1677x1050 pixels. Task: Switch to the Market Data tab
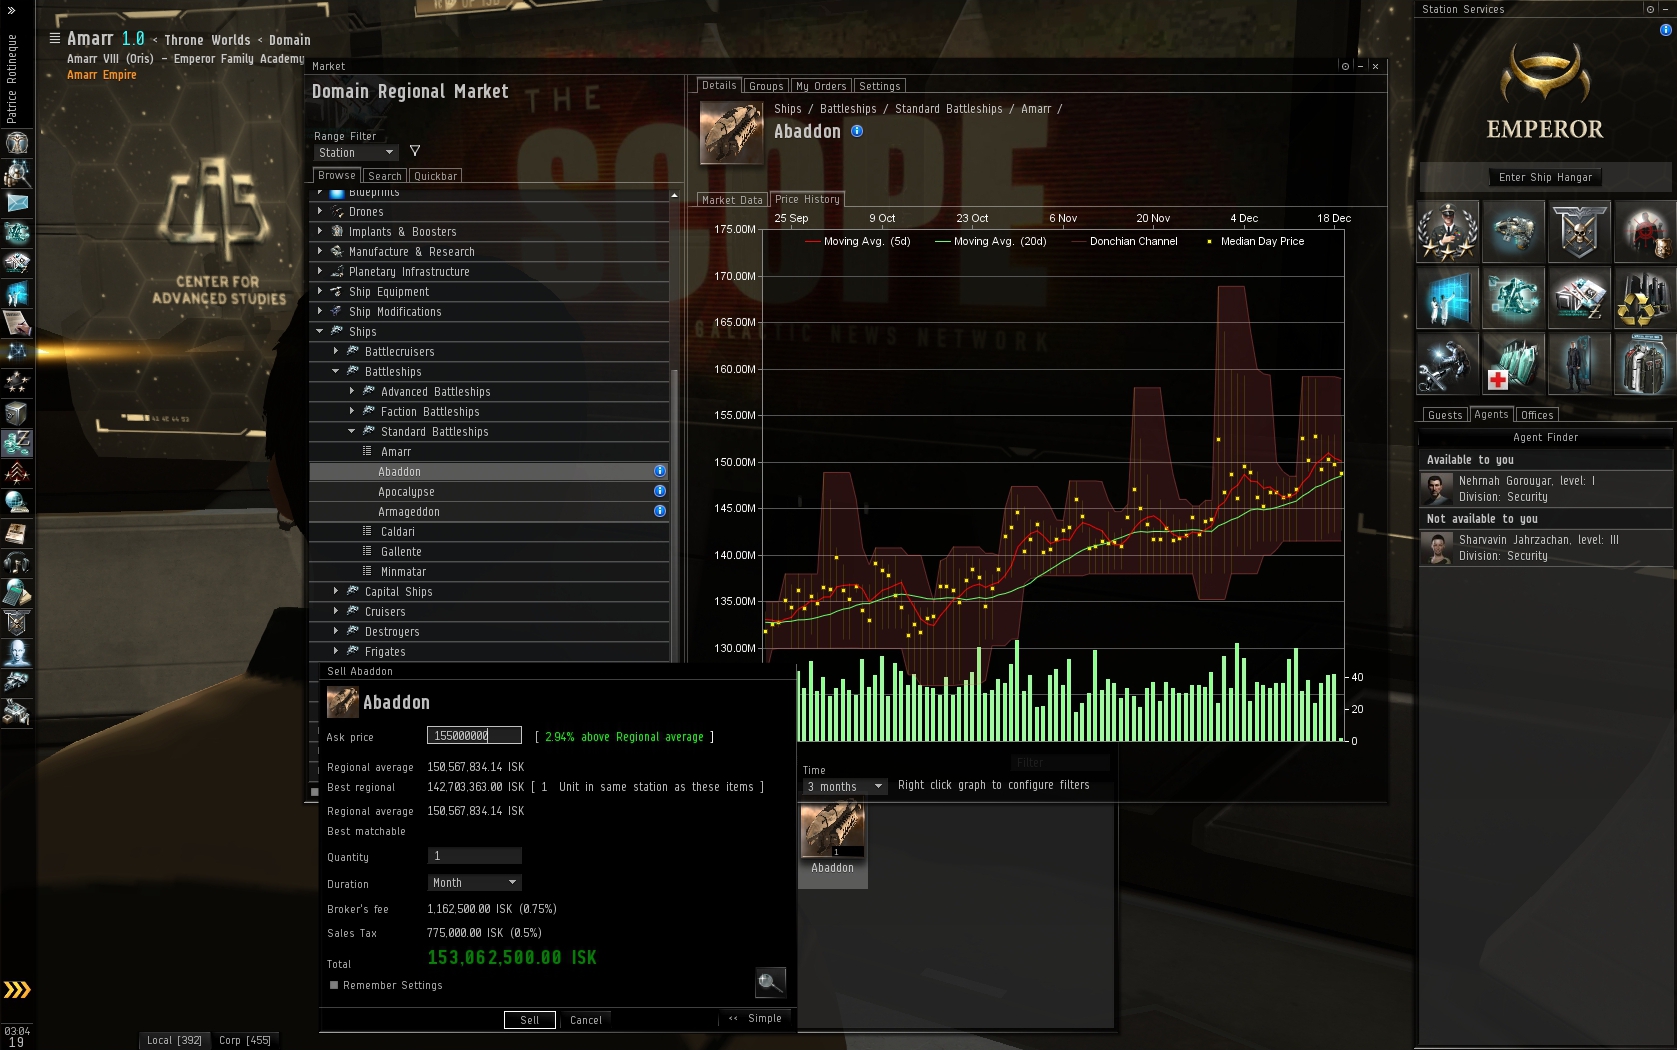pyautogui.click(x=732, y=200)
